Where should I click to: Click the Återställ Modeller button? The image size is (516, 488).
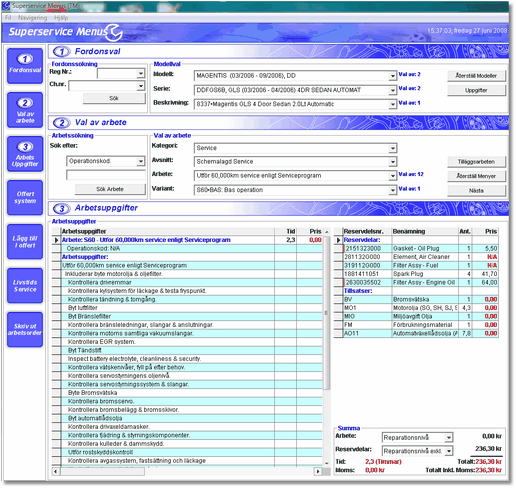click(476, 76)
